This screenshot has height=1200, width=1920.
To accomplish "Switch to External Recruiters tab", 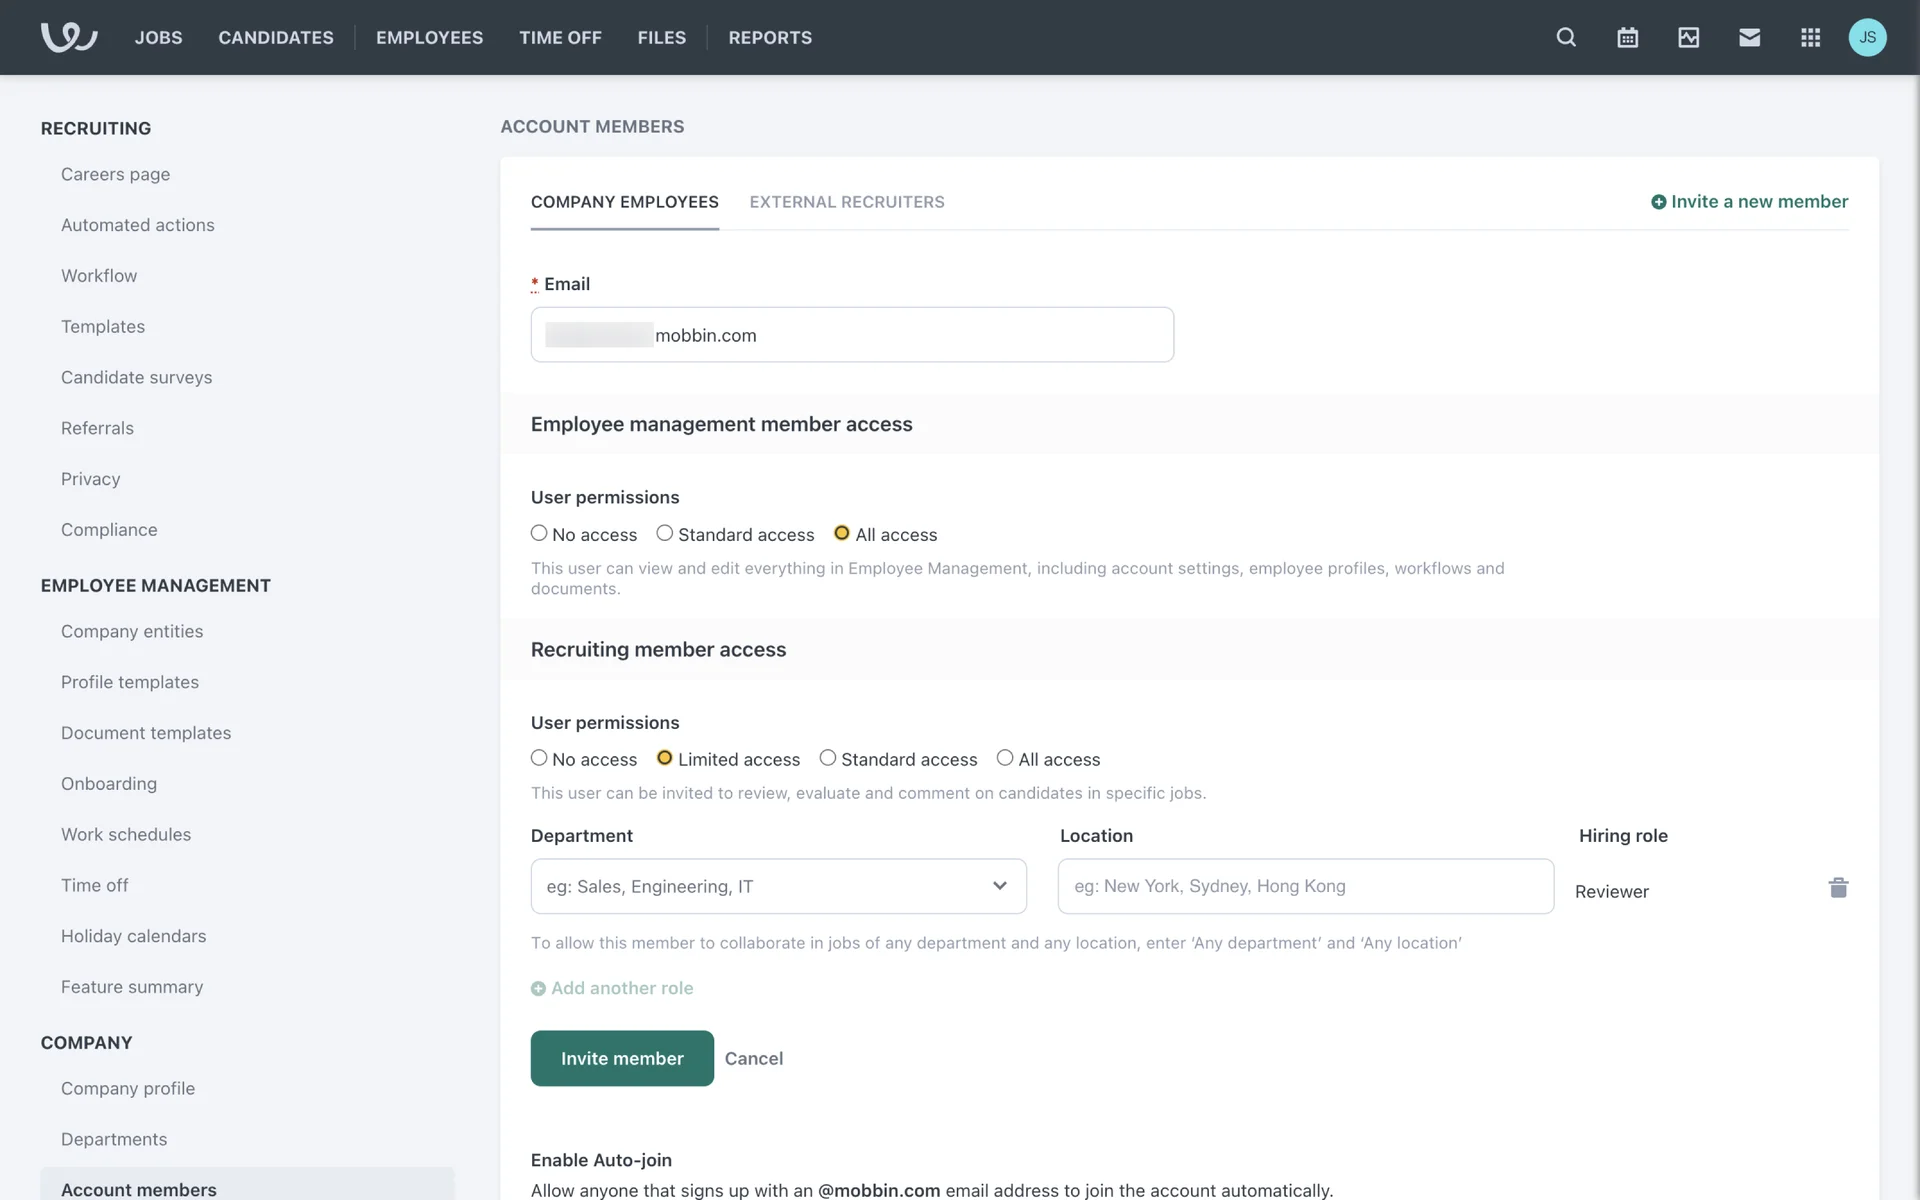I will point(846,202).
